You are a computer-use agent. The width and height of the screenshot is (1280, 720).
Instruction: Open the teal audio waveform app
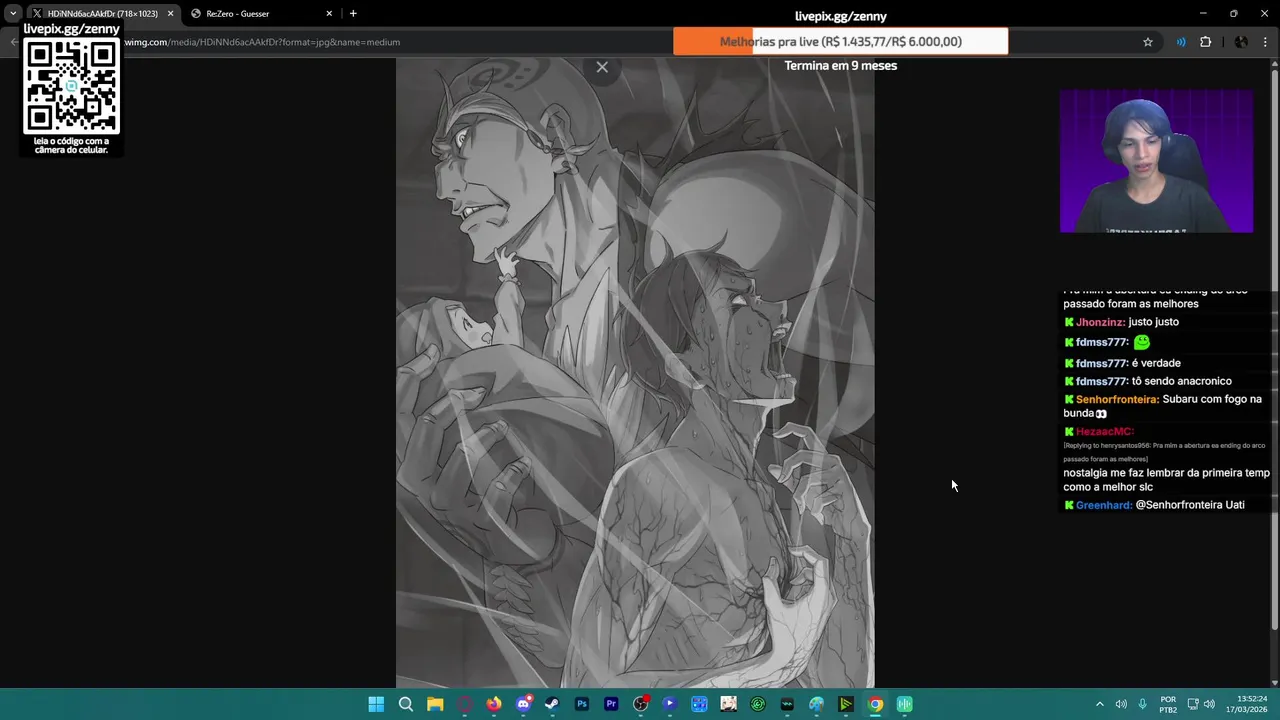coord(904,704)
